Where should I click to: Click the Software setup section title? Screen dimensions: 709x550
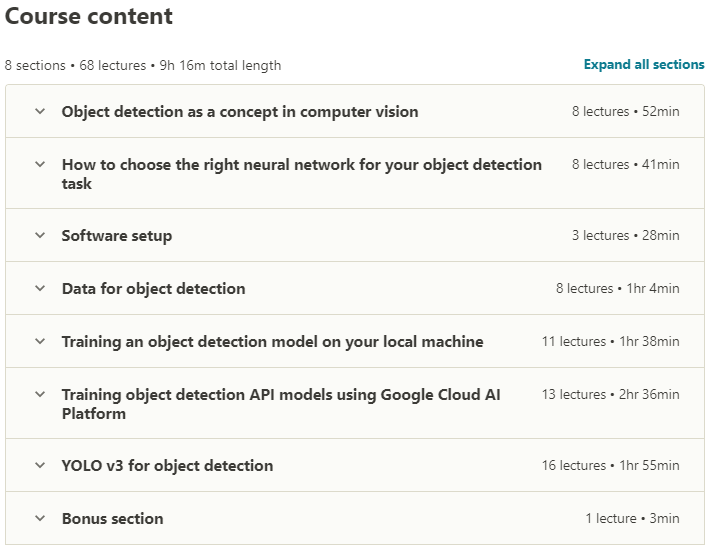pyautogui.click(x=117, y=236)
